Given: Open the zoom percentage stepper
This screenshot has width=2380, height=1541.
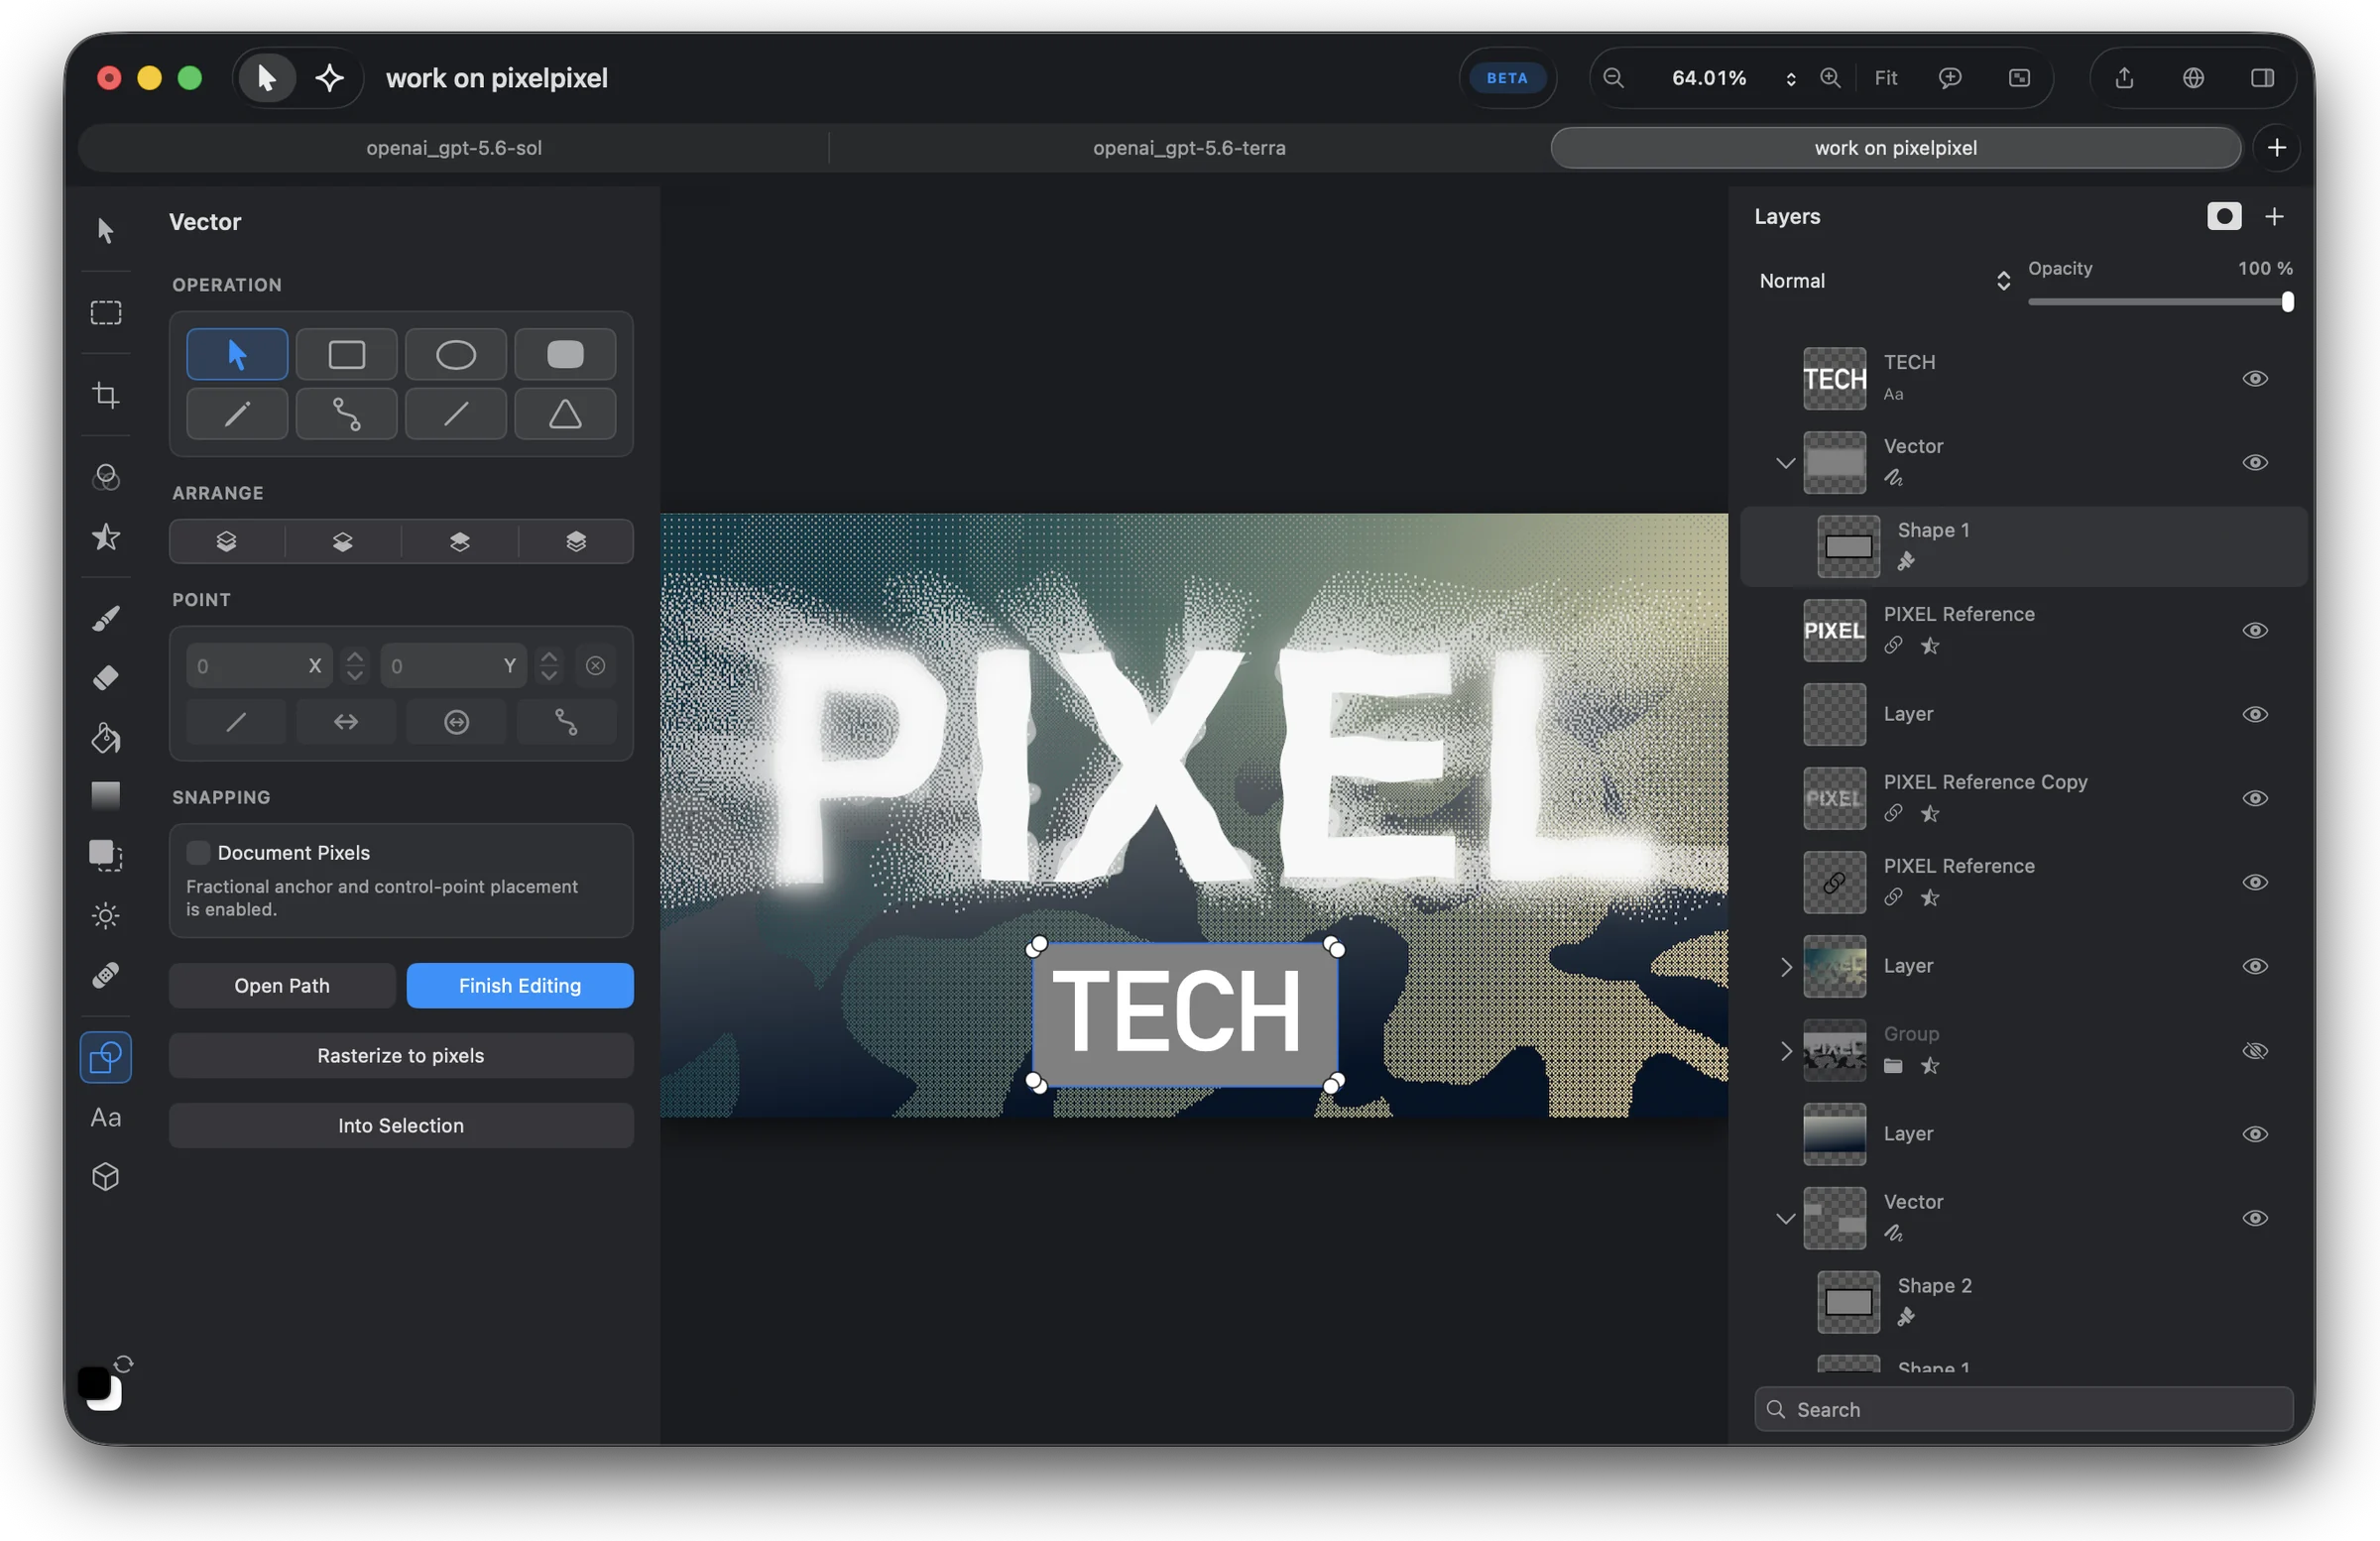Looking at the screenshot, I should 1791,79.
